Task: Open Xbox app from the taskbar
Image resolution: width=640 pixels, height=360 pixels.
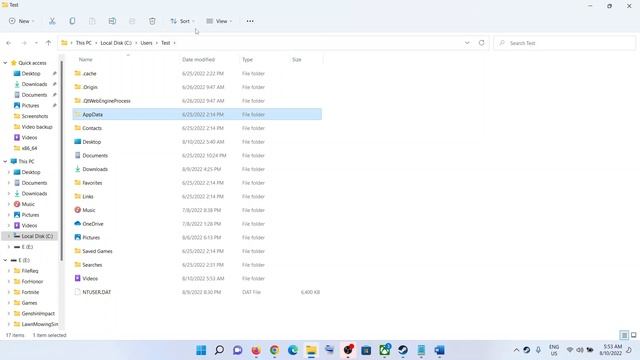Action: click(384, 350)
